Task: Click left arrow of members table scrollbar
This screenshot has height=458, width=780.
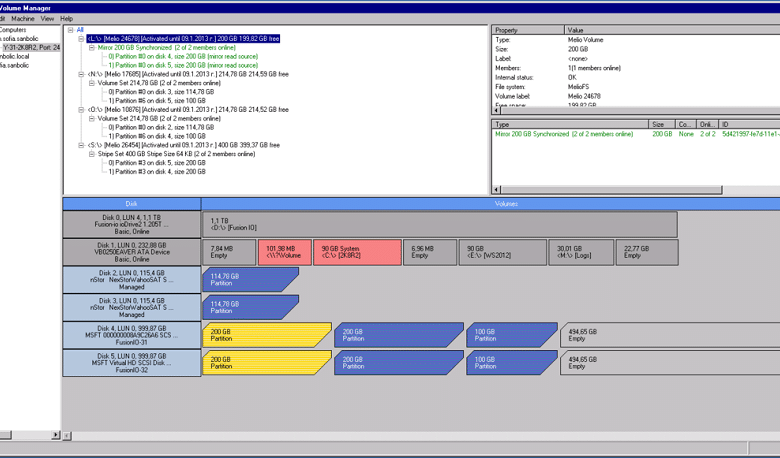Action: tap(496, 189)
